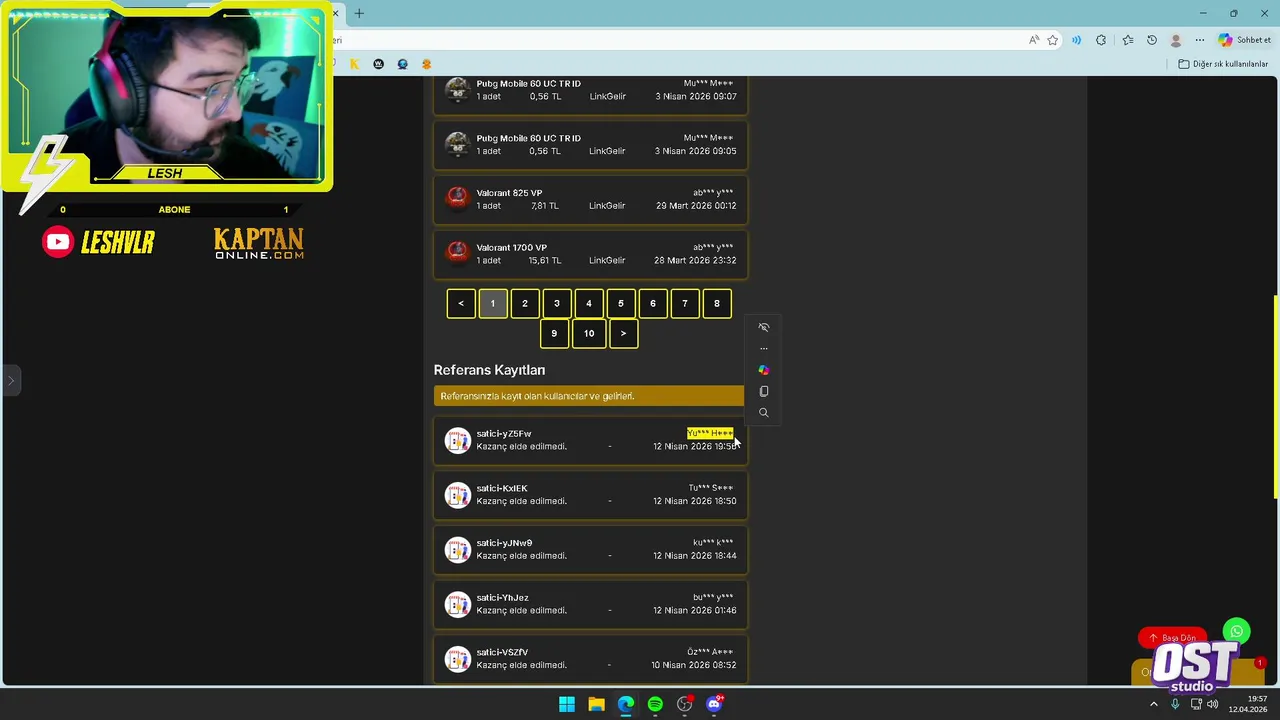
Task: Open the black W bookmark icon
Action: pyautogui.click(x=378, y=64)
